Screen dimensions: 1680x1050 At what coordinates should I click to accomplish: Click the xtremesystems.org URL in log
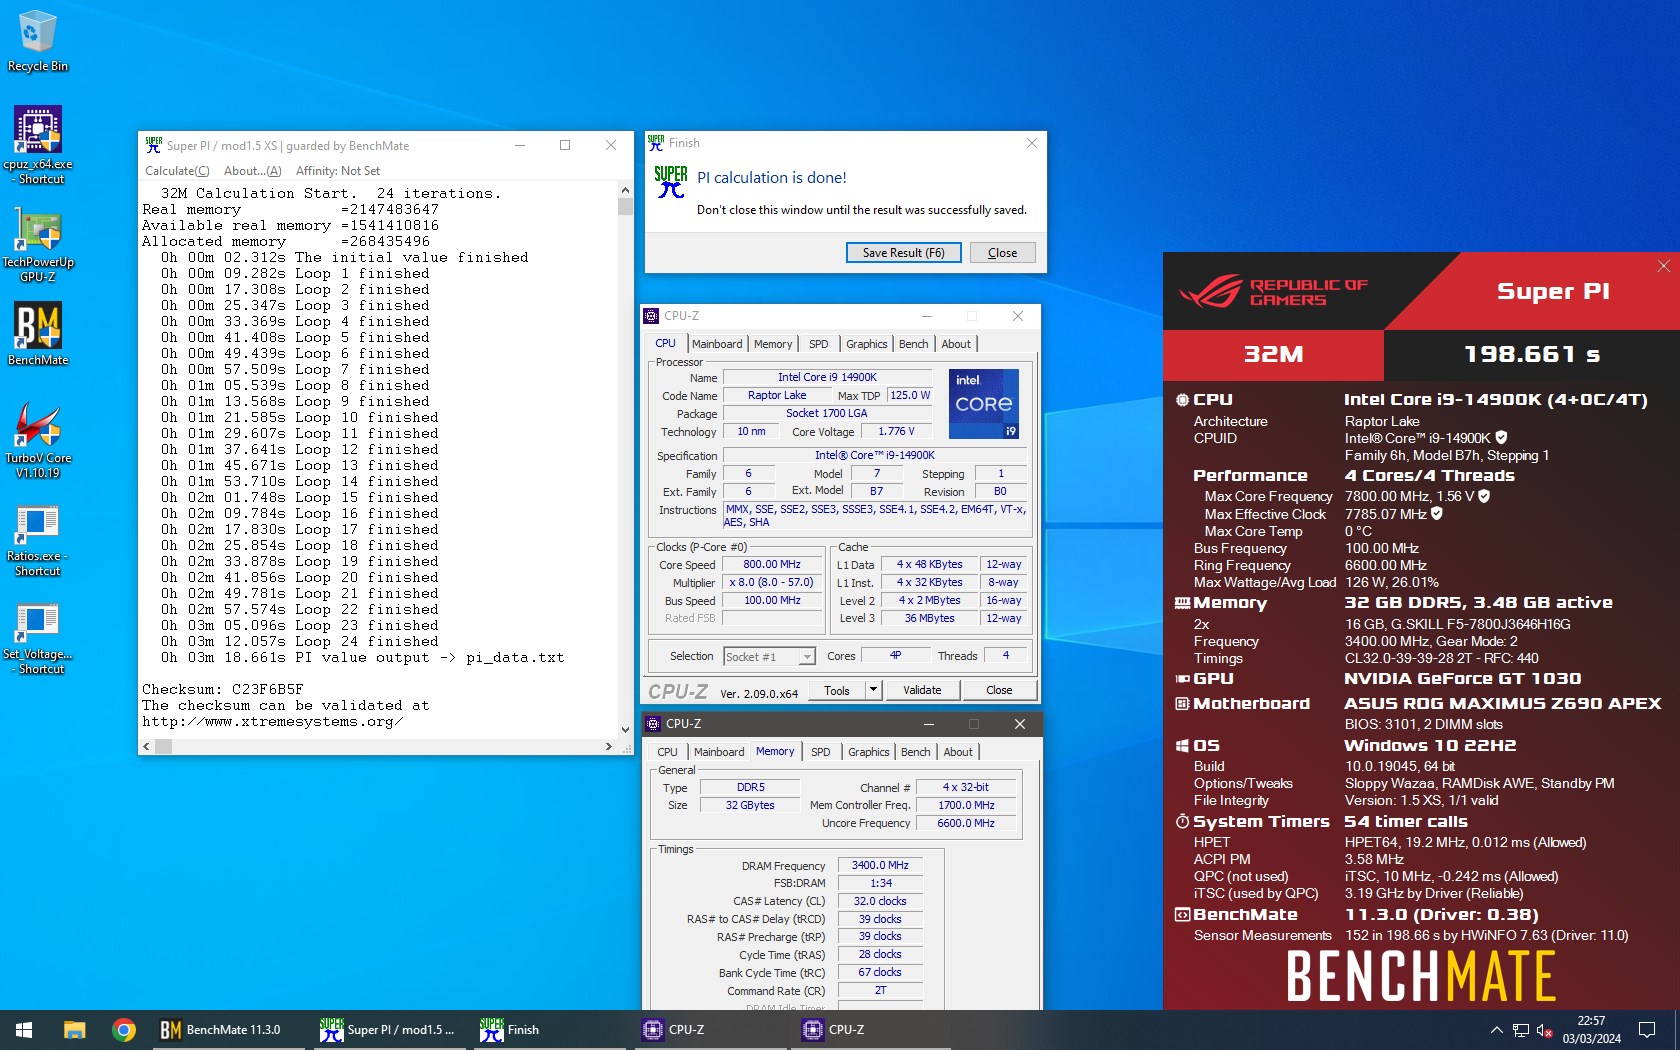273,722
